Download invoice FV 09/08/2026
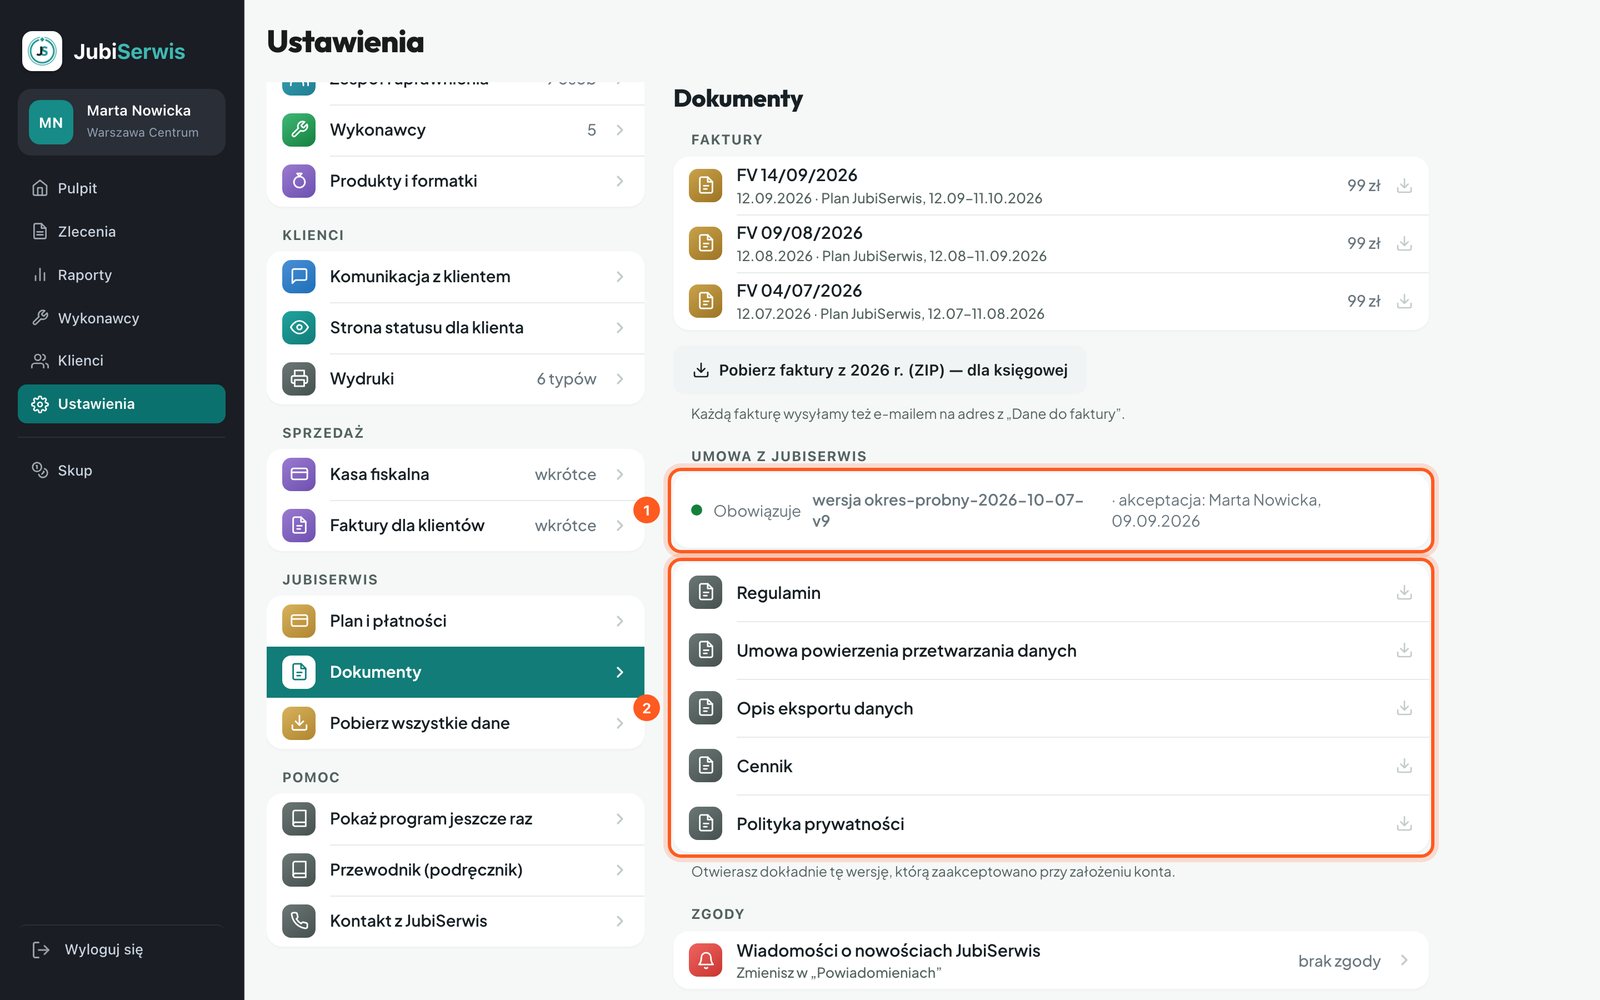 coord(1404,244)
